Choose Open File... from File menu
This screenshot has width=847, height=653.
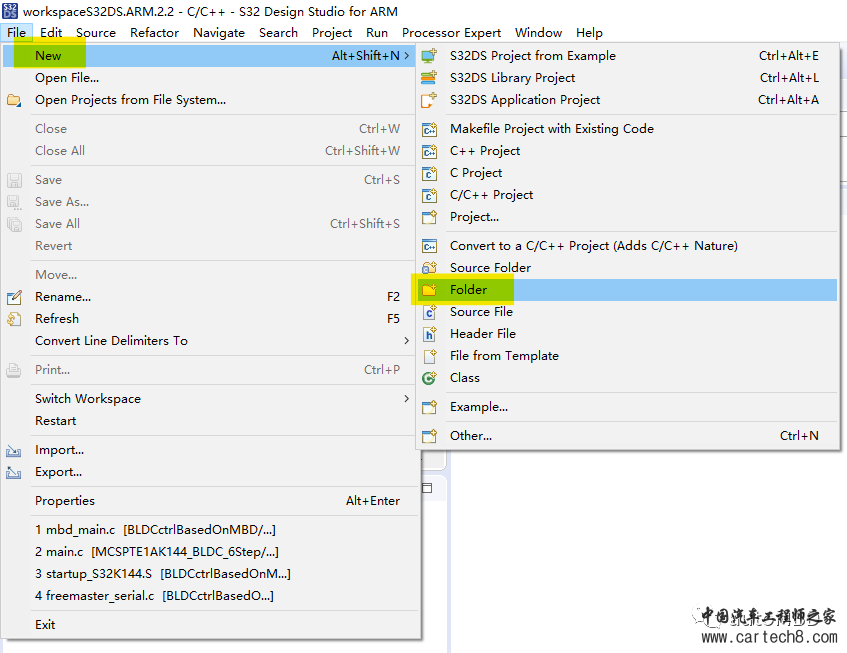[211, 78]
